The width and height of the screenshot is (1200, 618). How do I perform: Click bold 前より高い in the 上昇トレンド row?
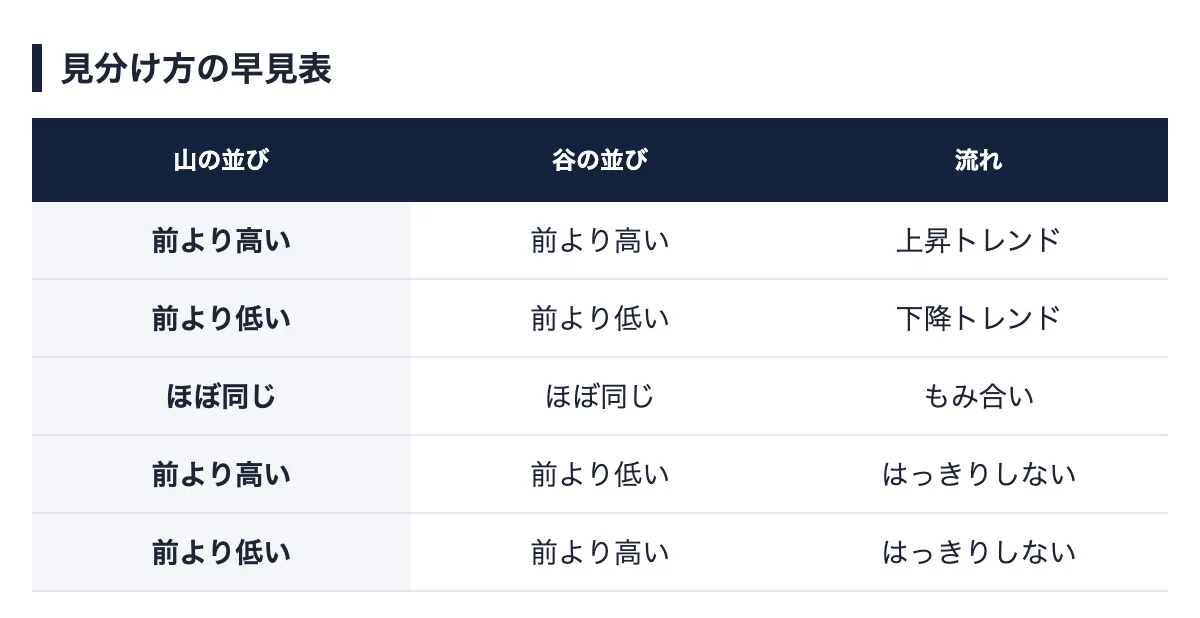click(221, 241)
